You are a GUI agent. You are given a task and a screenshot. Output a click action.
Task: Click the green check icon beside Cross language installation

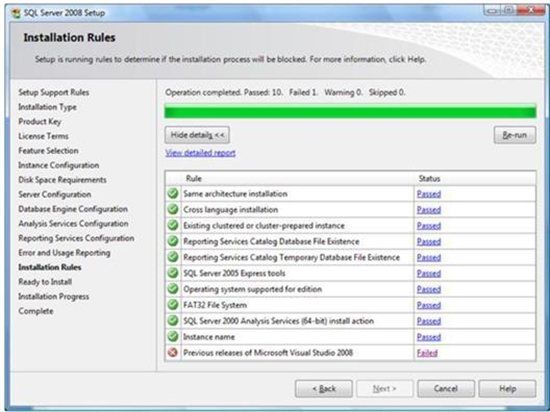173,209
